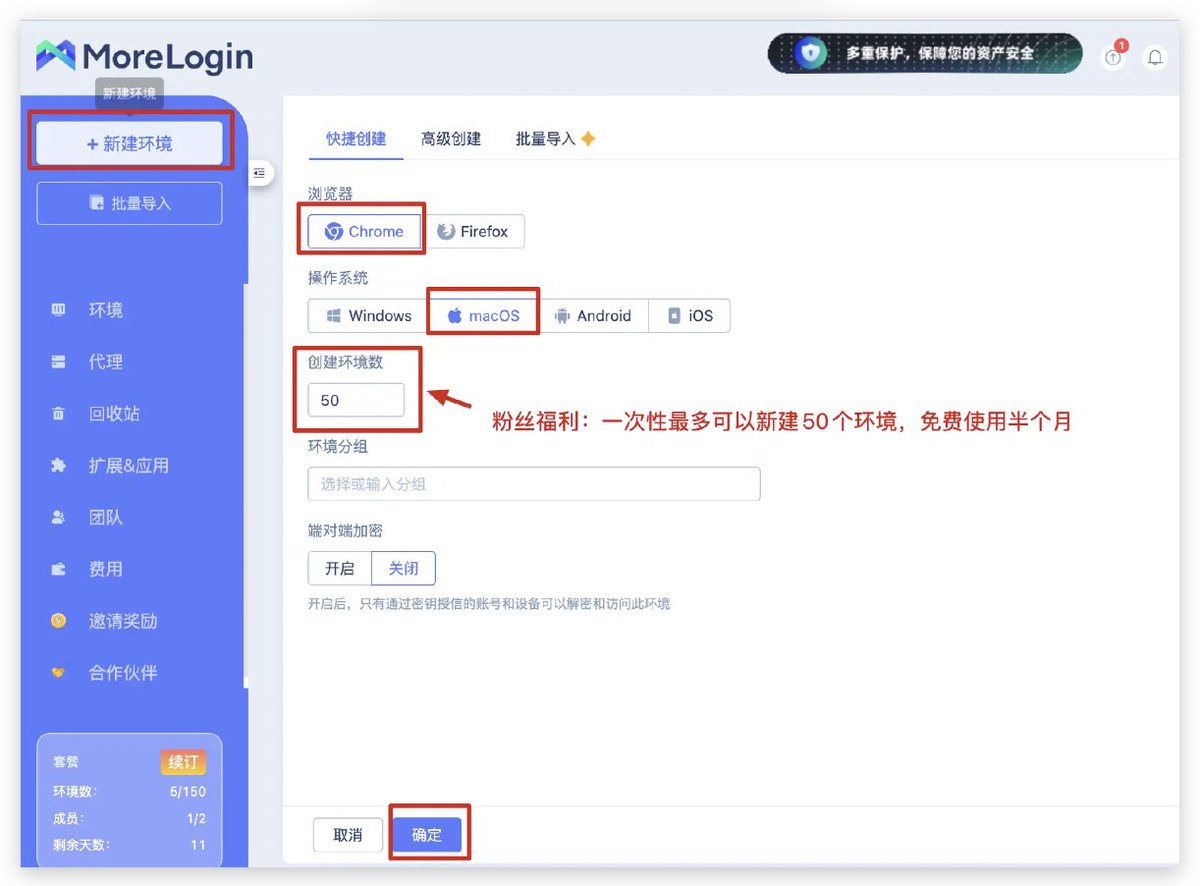Viewport: 1200px width, 886px height.
Task: Turn off end-to-end encryption with 关闭
Action: click(404, 568)
